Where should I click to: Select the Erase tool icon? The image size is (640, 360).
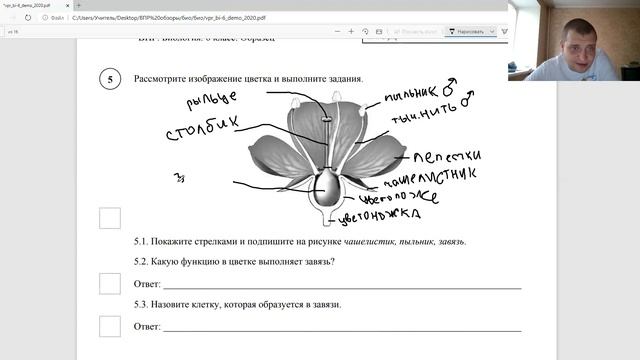tap(504, 31)
